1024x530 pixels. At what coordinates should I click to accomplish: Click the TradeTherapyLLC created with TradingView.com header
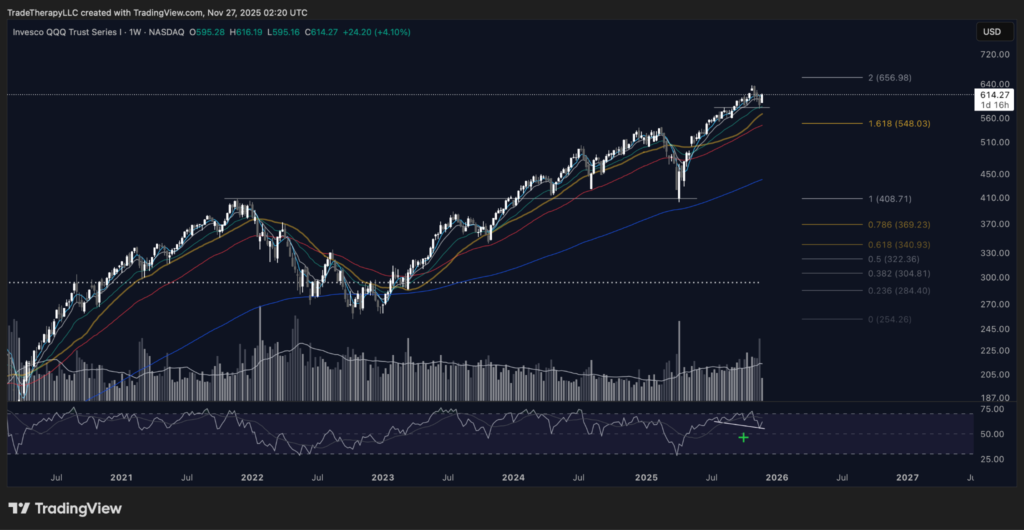click(160, 11)
